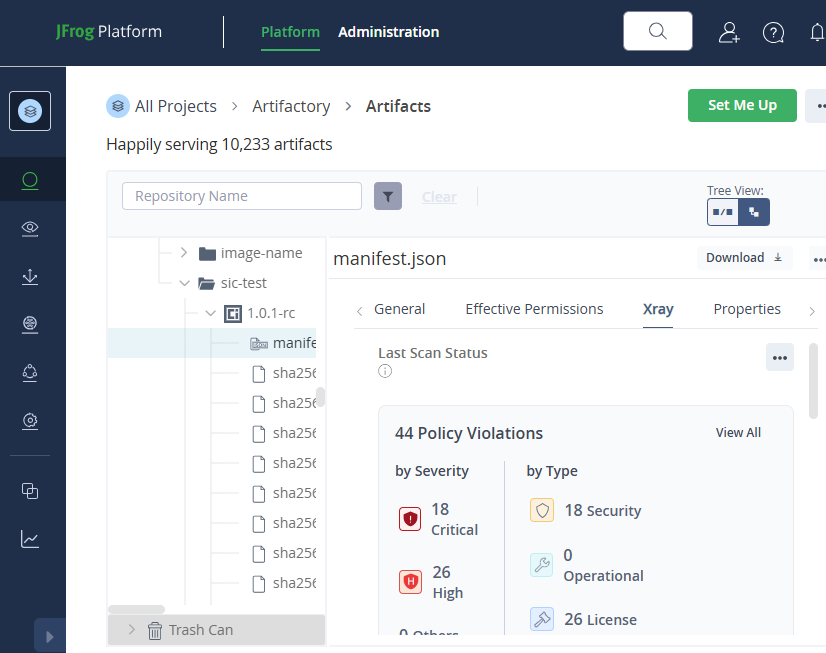
Task: Click the metrics chart icon in sidebar
Action: (x=30, y=539)
